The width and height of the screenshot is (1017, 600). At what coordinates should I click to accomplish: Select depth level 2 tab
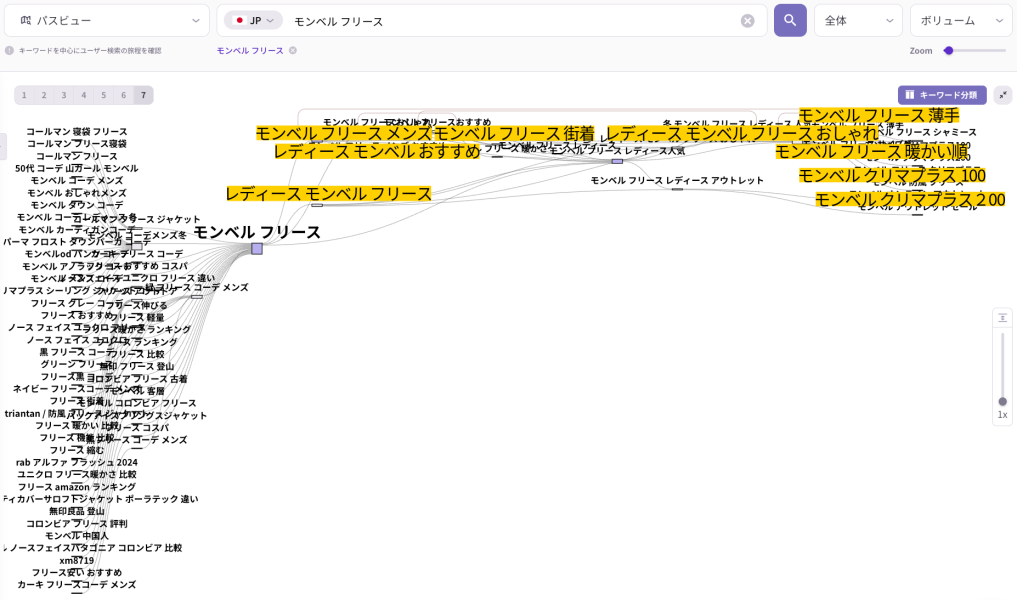(x=44, y=95)
